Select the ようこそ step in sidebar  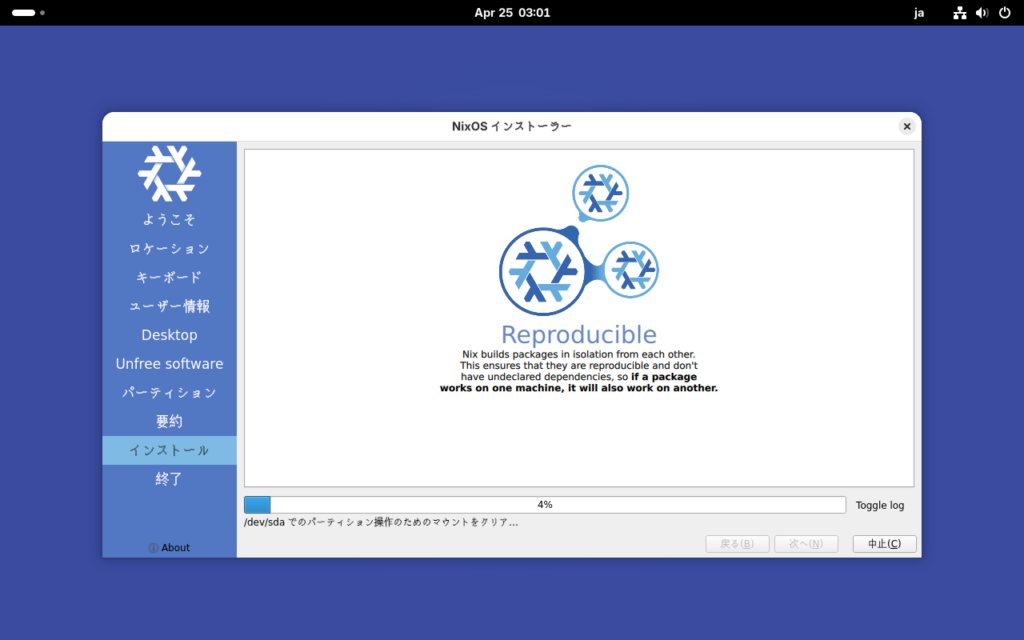pyautogui.click(x=169, y=219)
